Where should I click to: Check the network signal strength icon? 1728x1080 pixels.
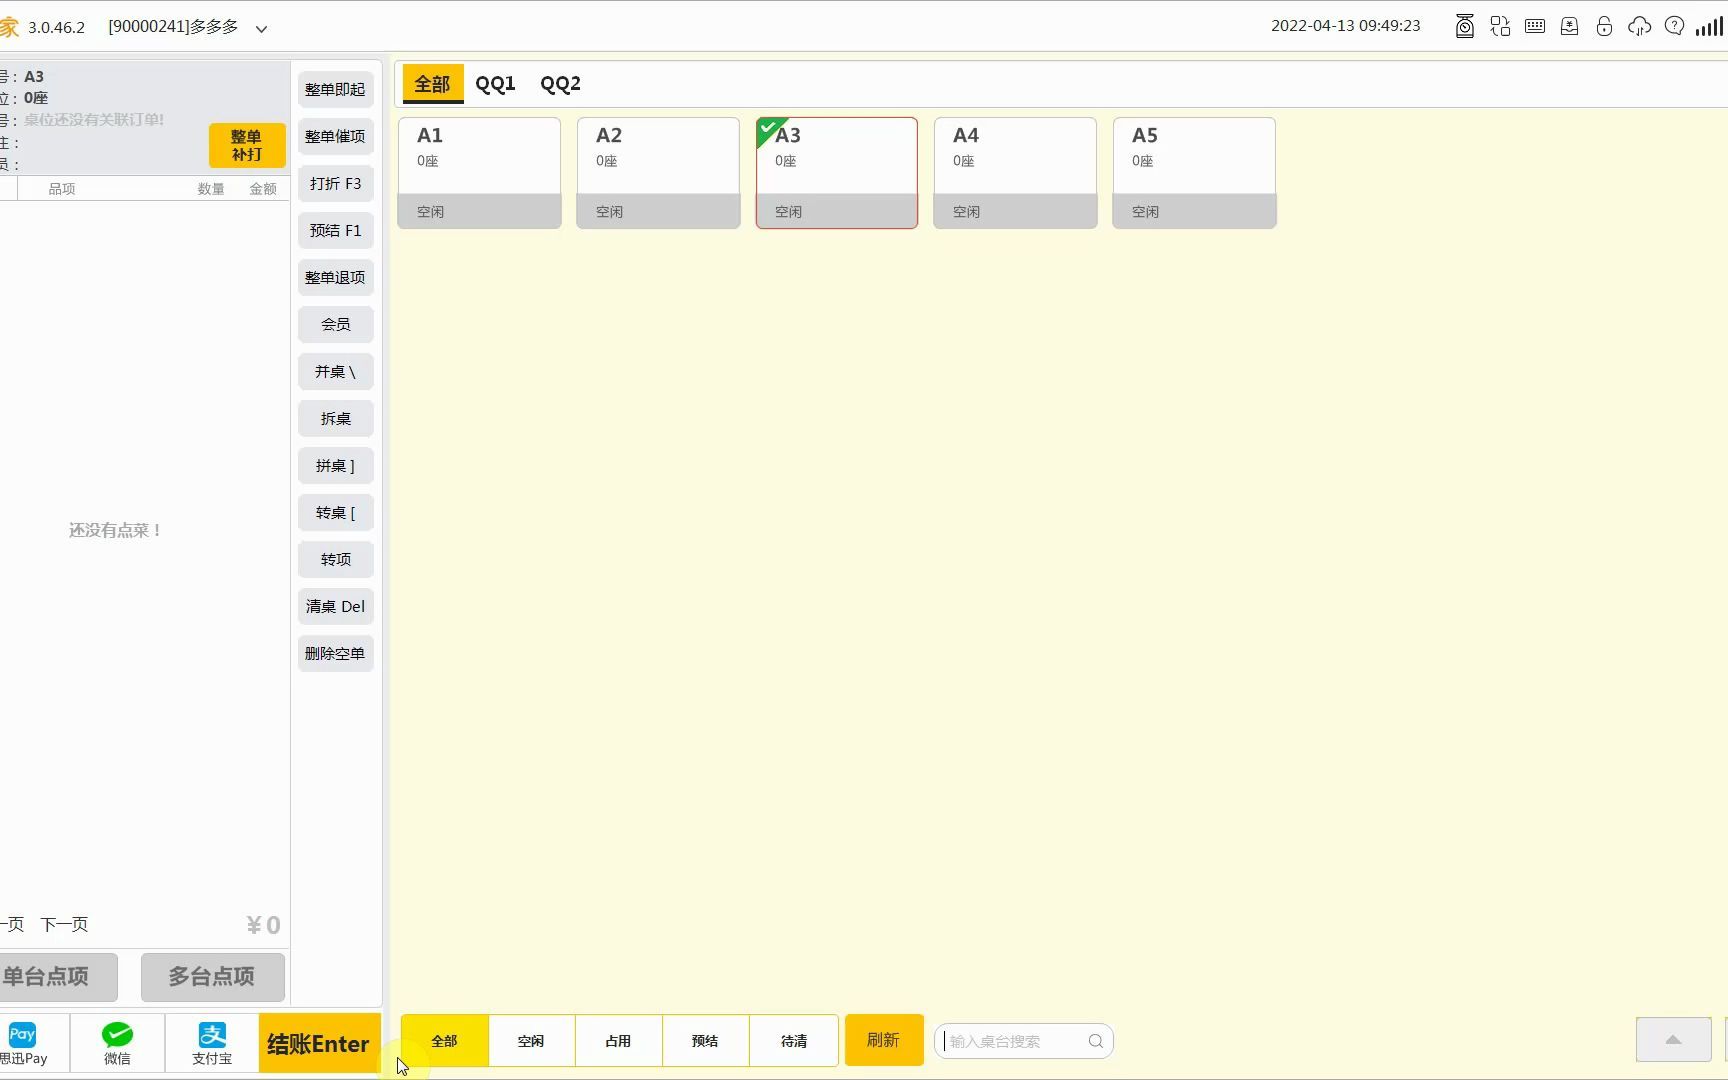tap(1709, 27)
